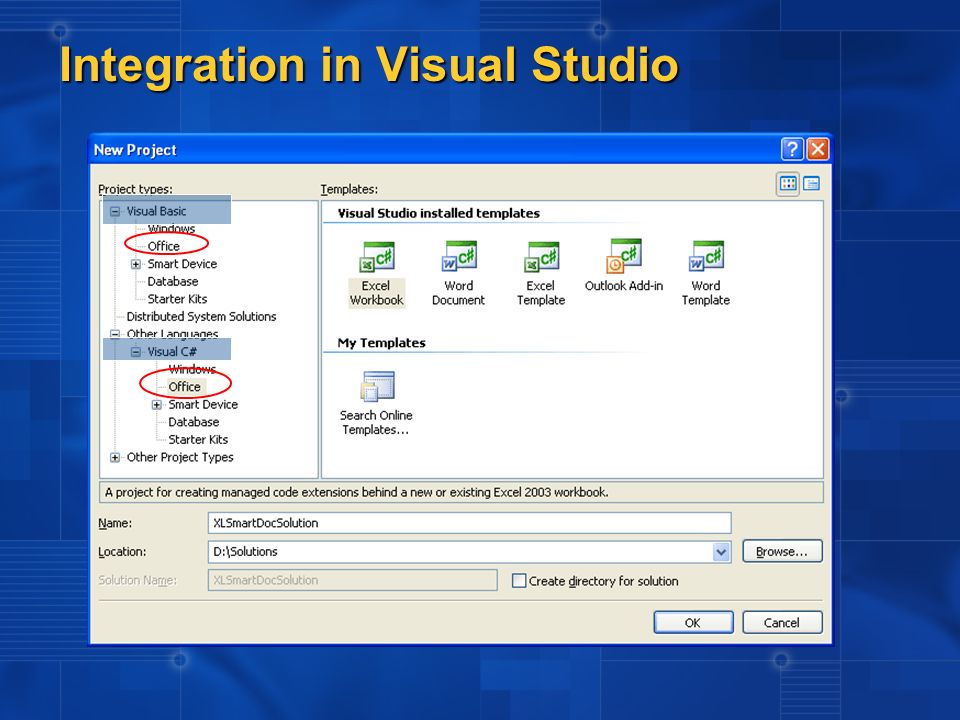The width and height of the screenshot is (960, 720).
Task: Select Starter Kits under Visual Basic
Action: pyautogui.click(x=177, y=299)
